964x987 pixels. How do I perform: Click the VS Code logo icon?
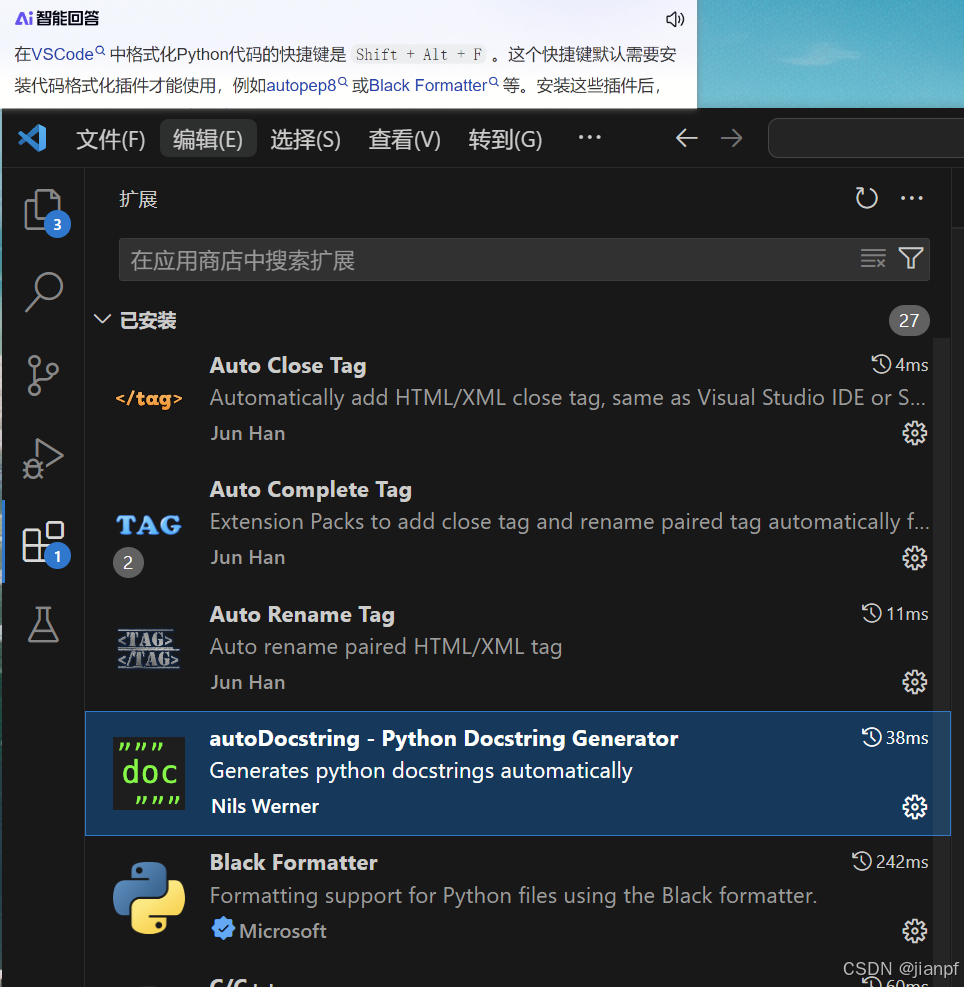32,138
